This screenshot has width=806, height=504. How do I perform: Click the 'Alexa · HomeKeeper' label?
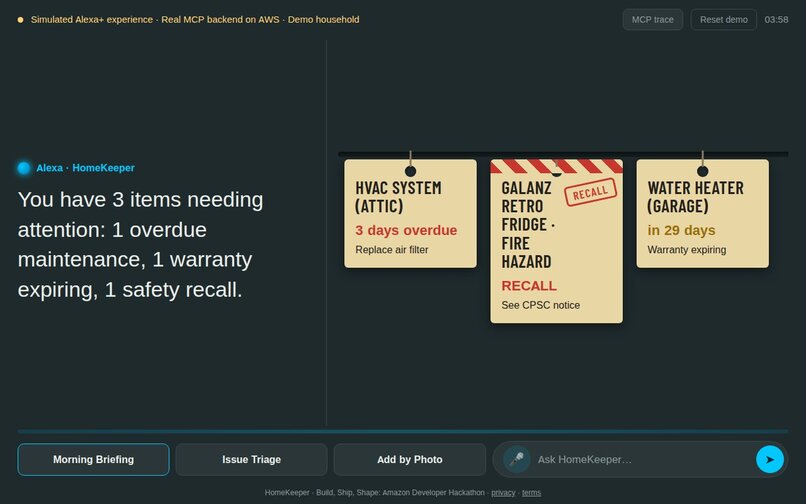pyautogui.click(x=85, y=168)
